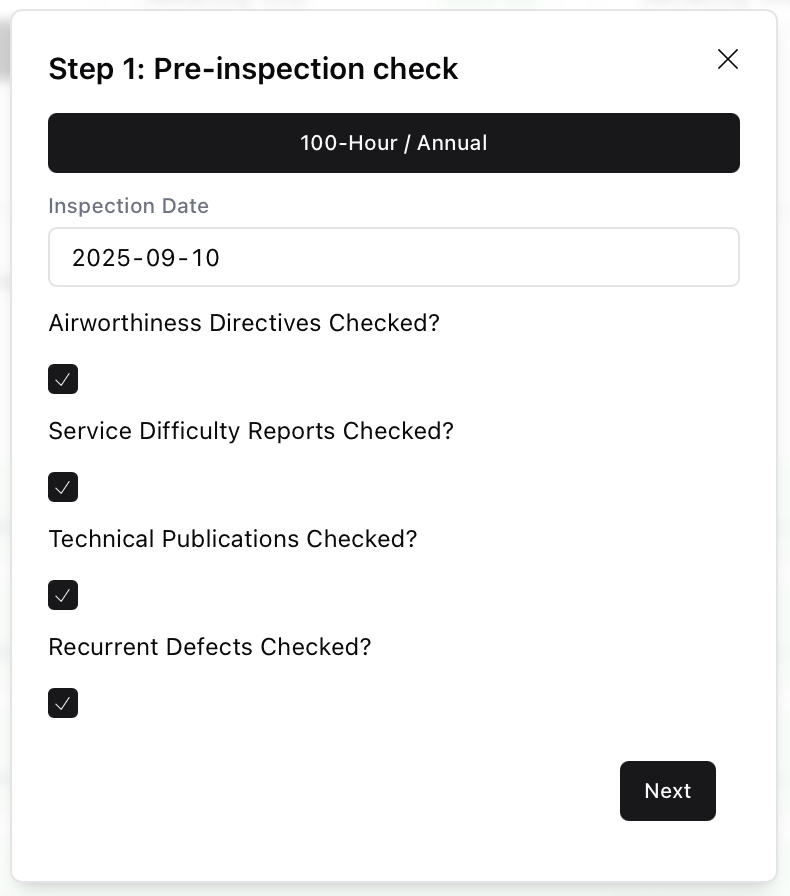Click the Technical Publications Checked label

click(x=233, y=539)
